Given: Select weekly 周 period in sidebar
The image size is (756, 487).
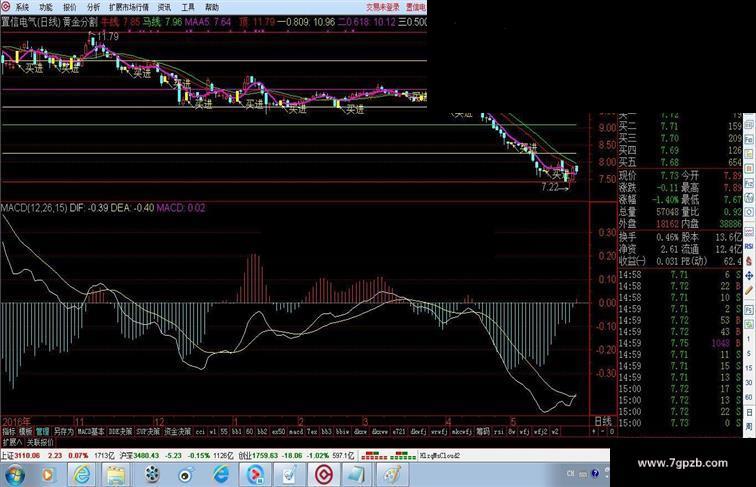Looking at the screenshot, I should [x=749, y=427].
